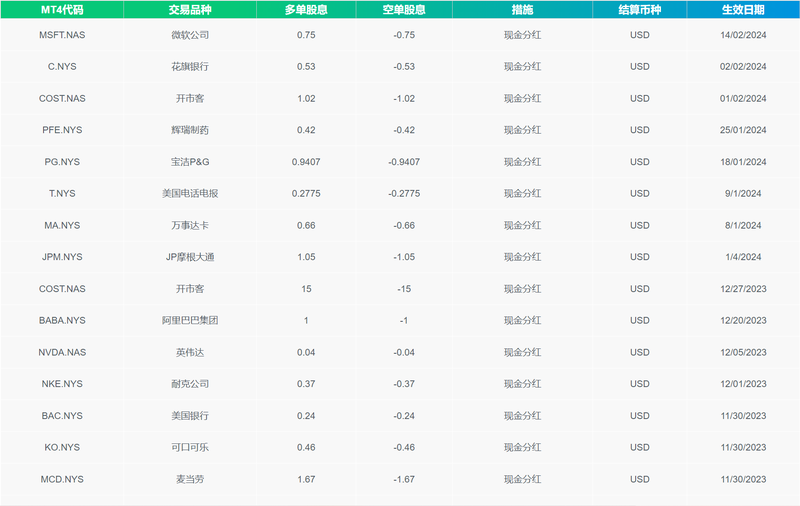The height and width of the screenshot is (506, 800).
Task: Click the date 18/01/2024
Action: tap(743, 162)
